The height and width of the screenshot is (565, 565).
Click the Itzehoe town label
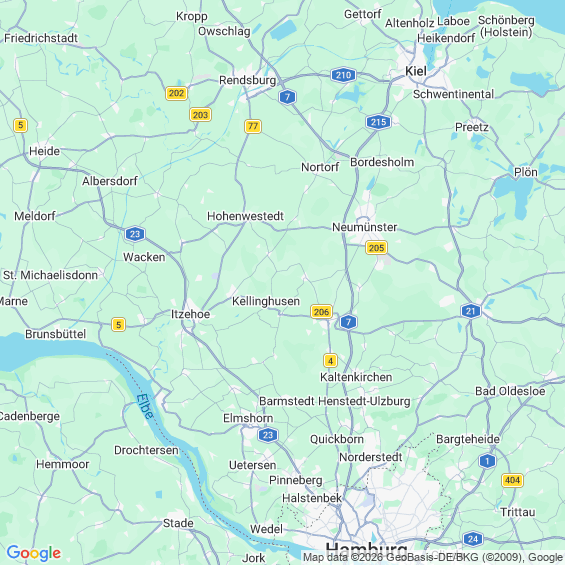[x=190, y=314]
